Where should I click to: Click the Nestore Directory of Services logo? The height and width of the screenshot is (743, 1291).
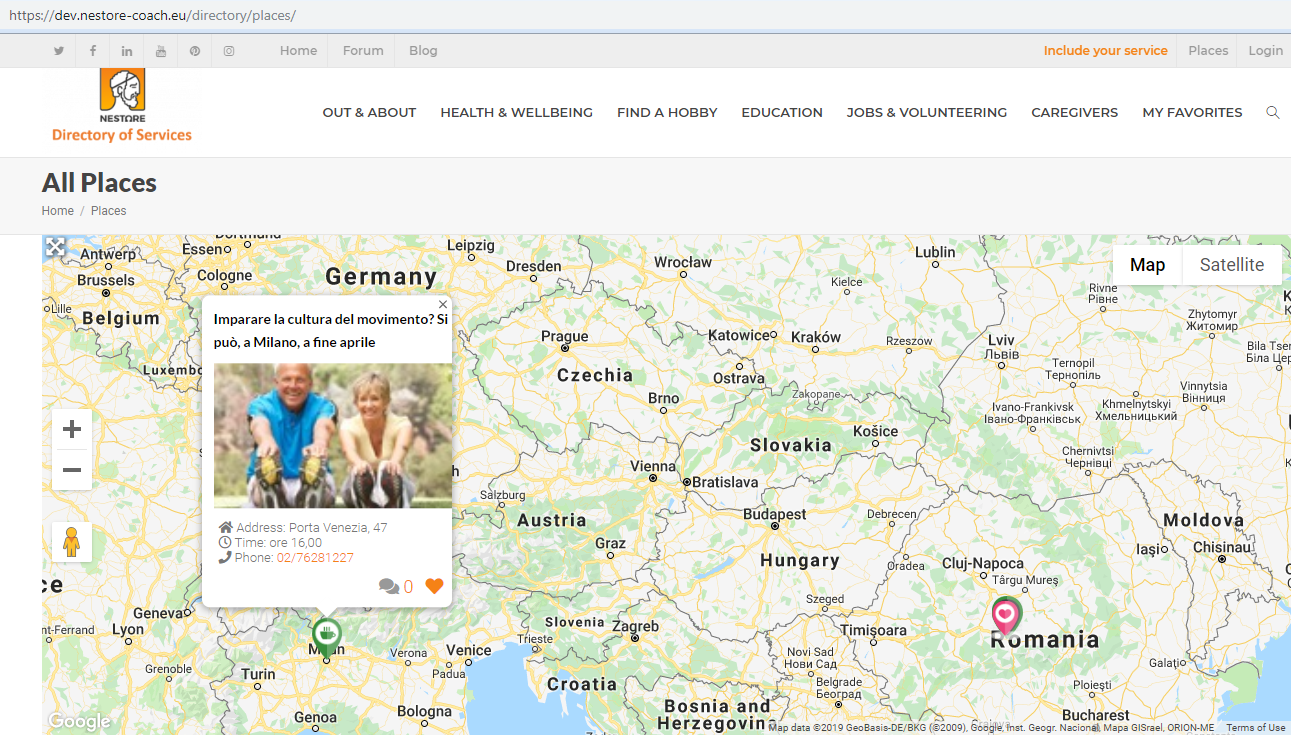tap(122, 106)
